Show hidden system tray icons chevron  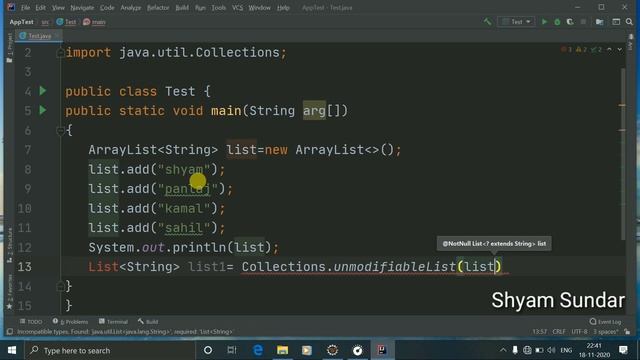503,350
